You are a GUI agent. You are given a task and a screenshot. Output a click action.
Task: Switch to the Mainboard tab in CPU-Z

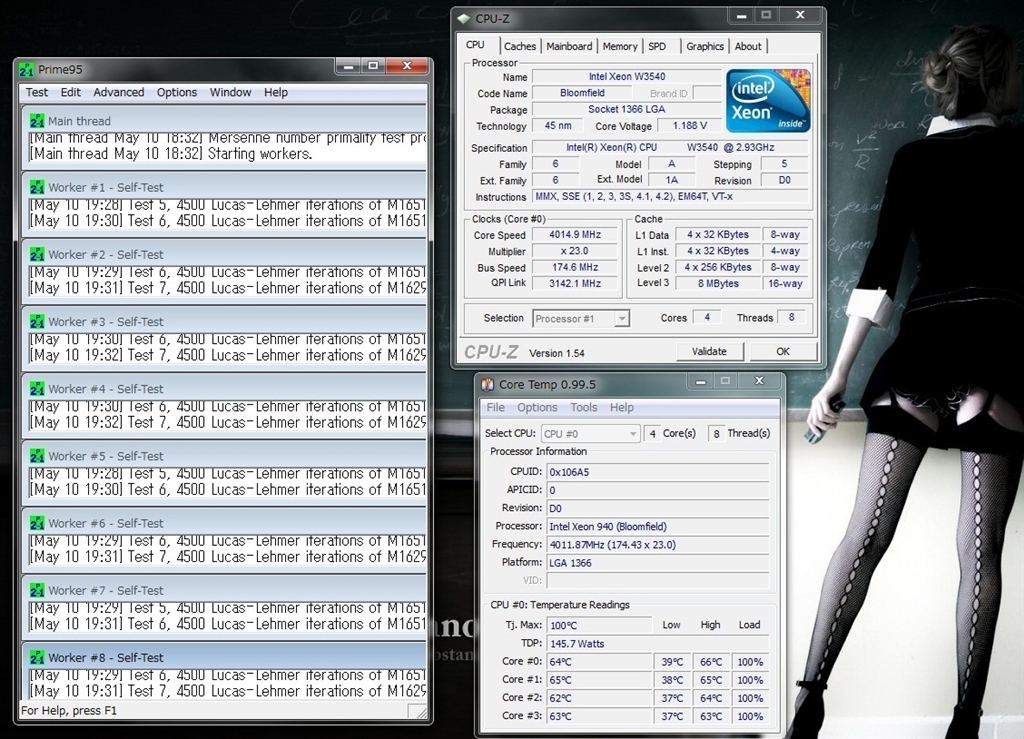(x=569, y=46)
